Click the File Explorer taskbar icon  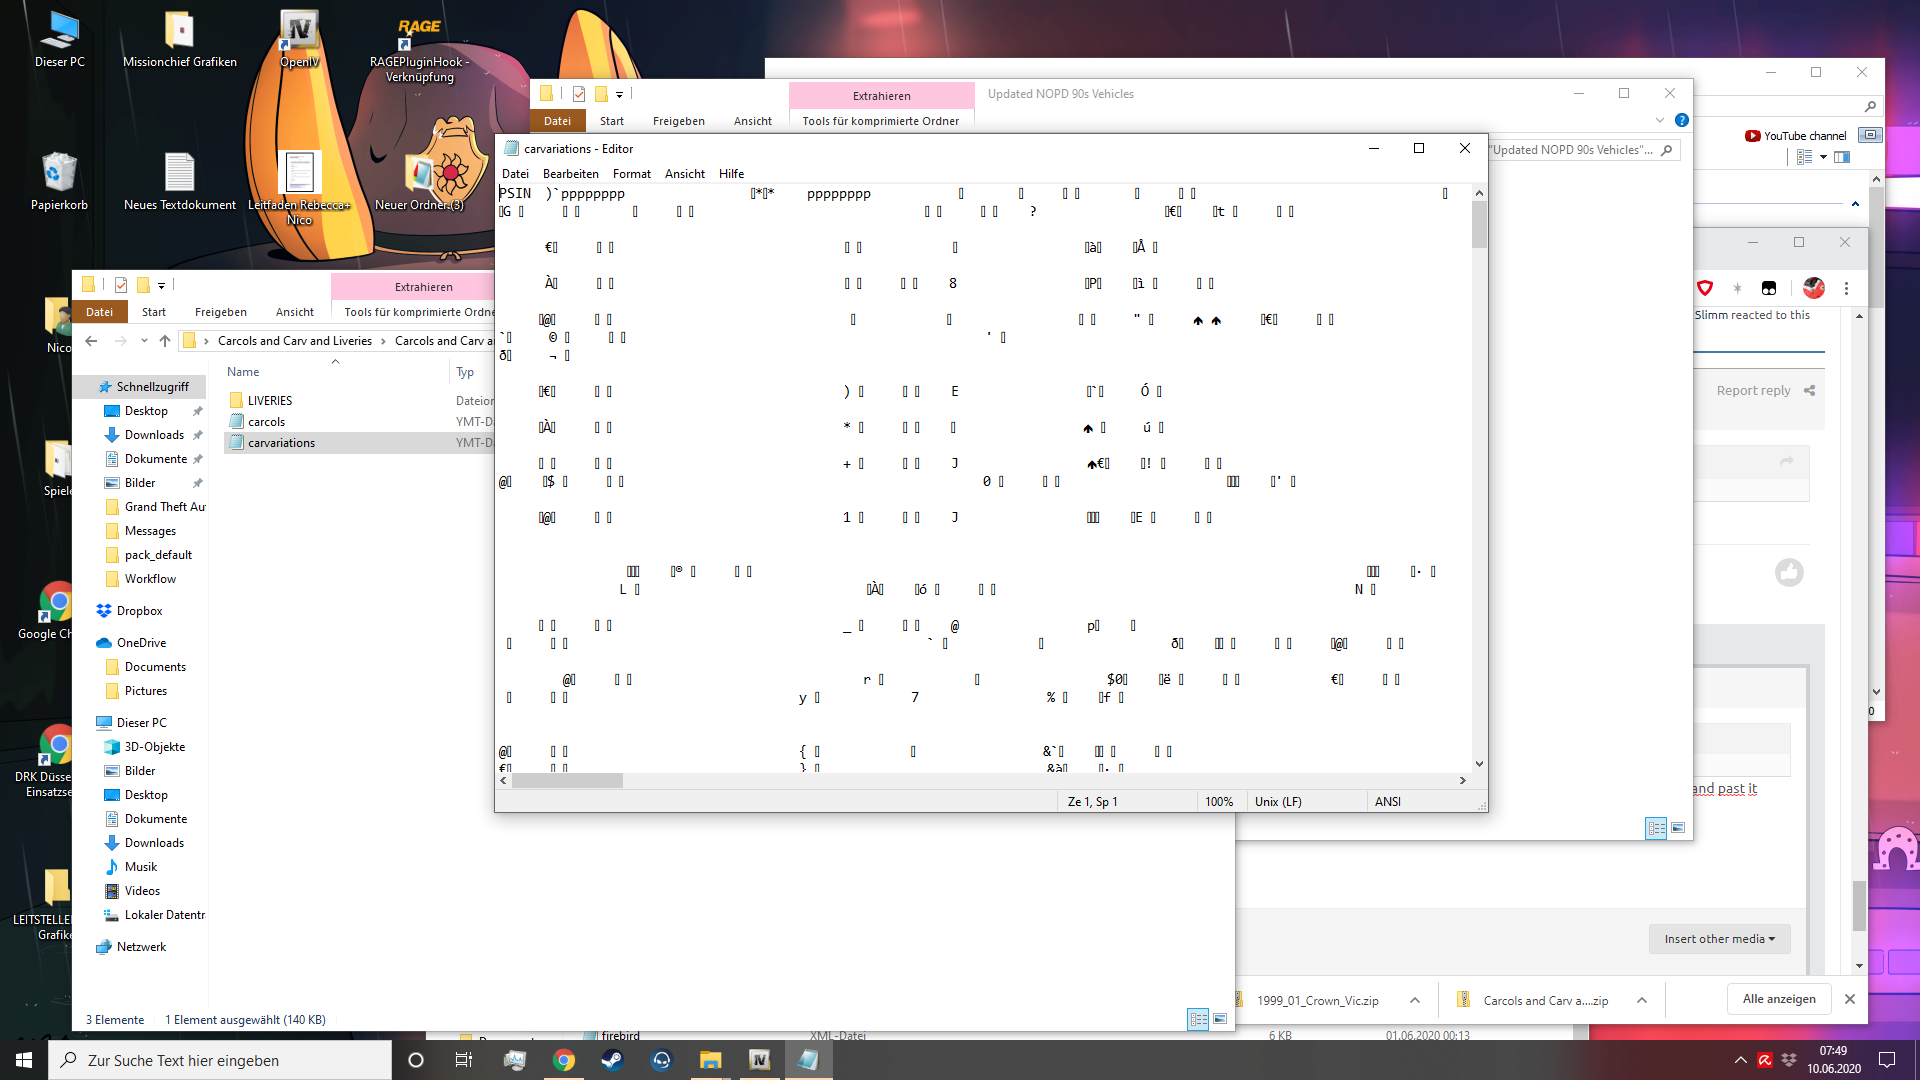711,1060
